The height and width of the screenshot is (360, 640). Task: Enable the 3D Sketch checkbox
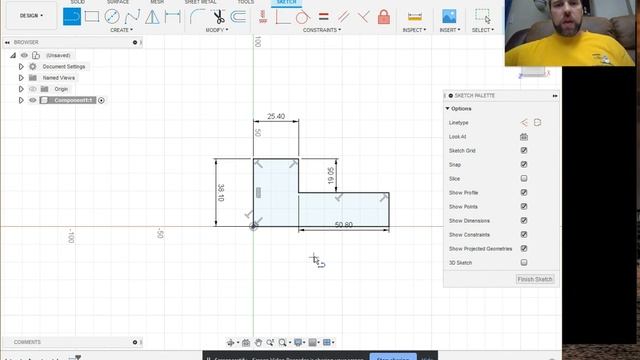[524, 262]
